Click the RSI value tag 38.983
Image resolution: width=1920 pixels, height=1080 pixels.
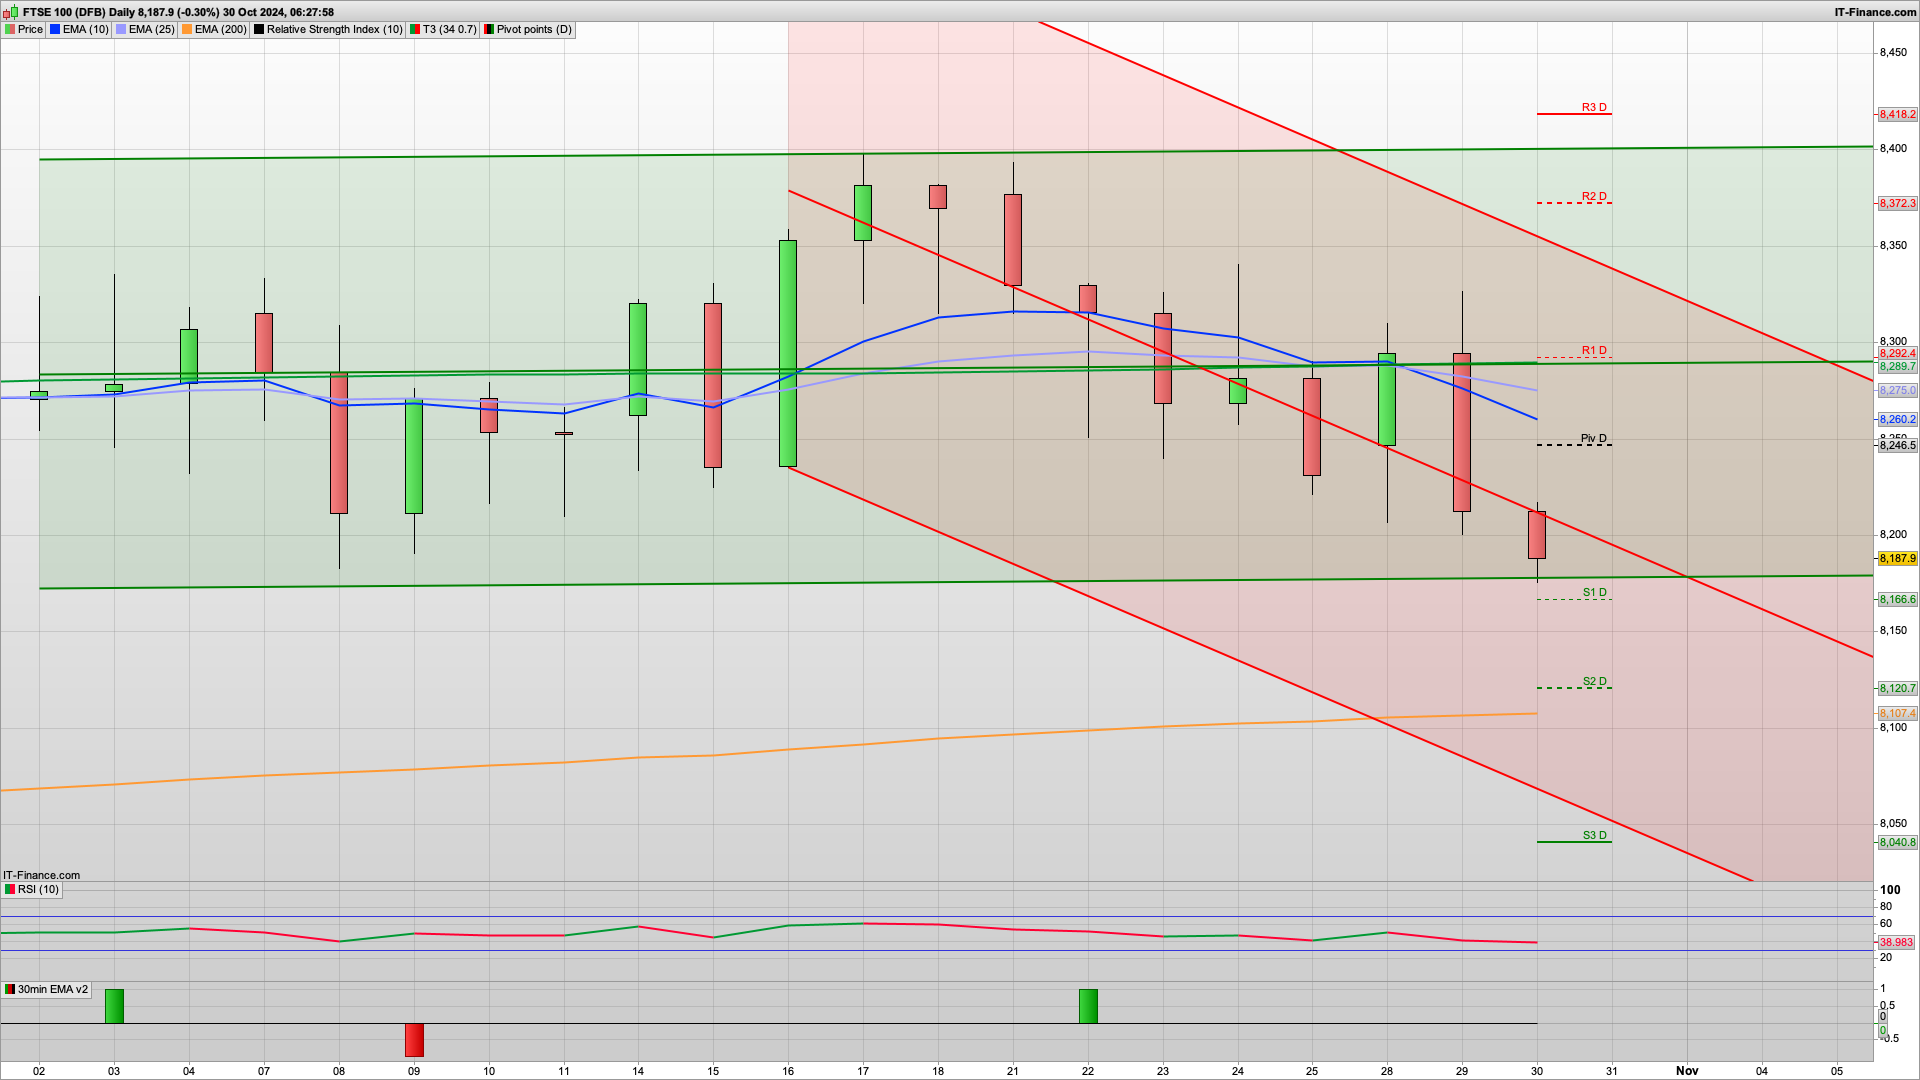(x=1896, y=942)
